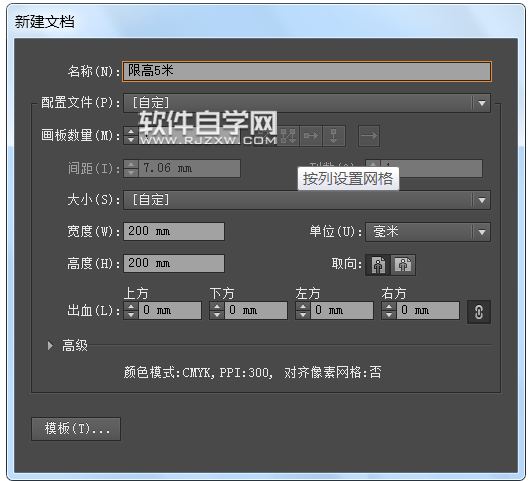Screen dimensions: 532x481
Task: Open the 大小 size dropdown
Action: (x=307, y=200)
